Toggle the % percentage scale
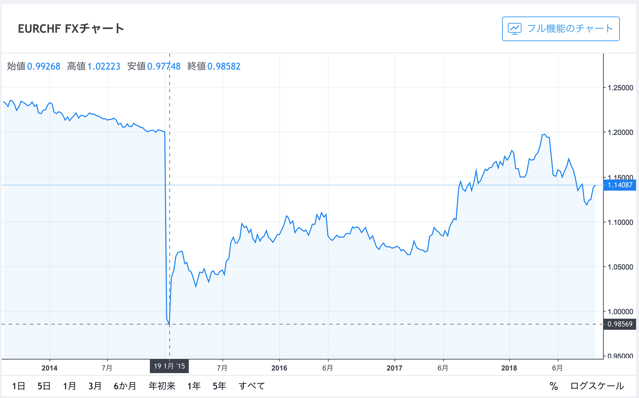Viewport: 639px width, 398px height. click(x=553, y=386)
